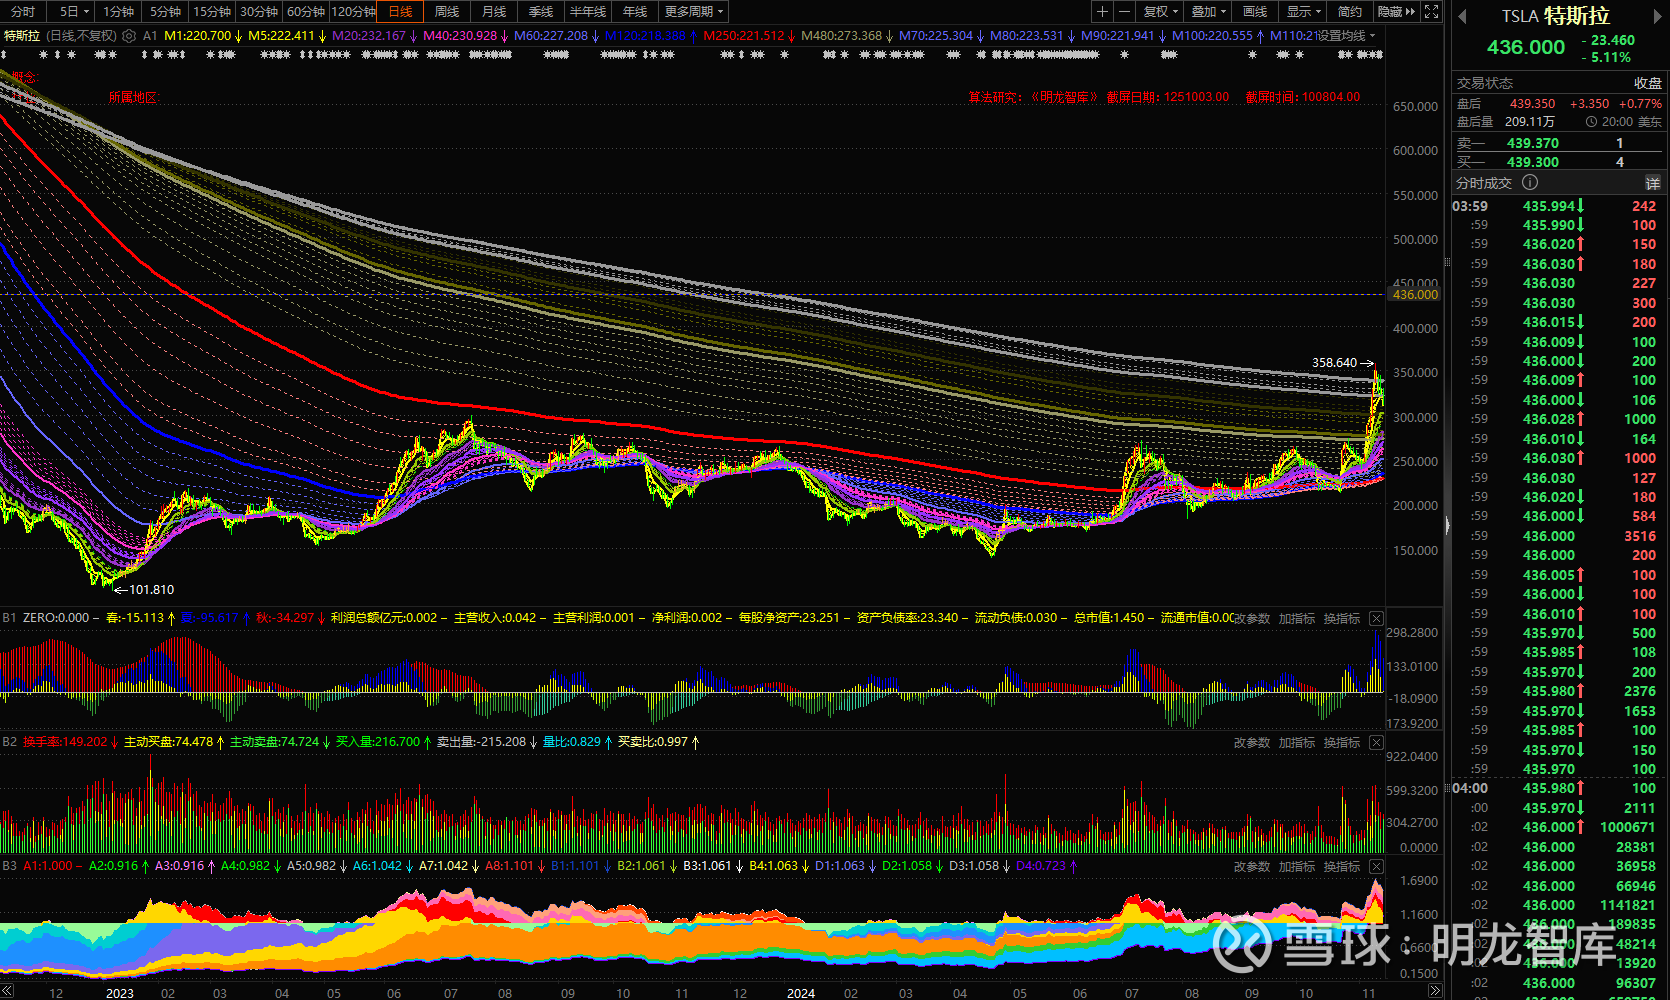Close the B3 indicator panel

1376,866
